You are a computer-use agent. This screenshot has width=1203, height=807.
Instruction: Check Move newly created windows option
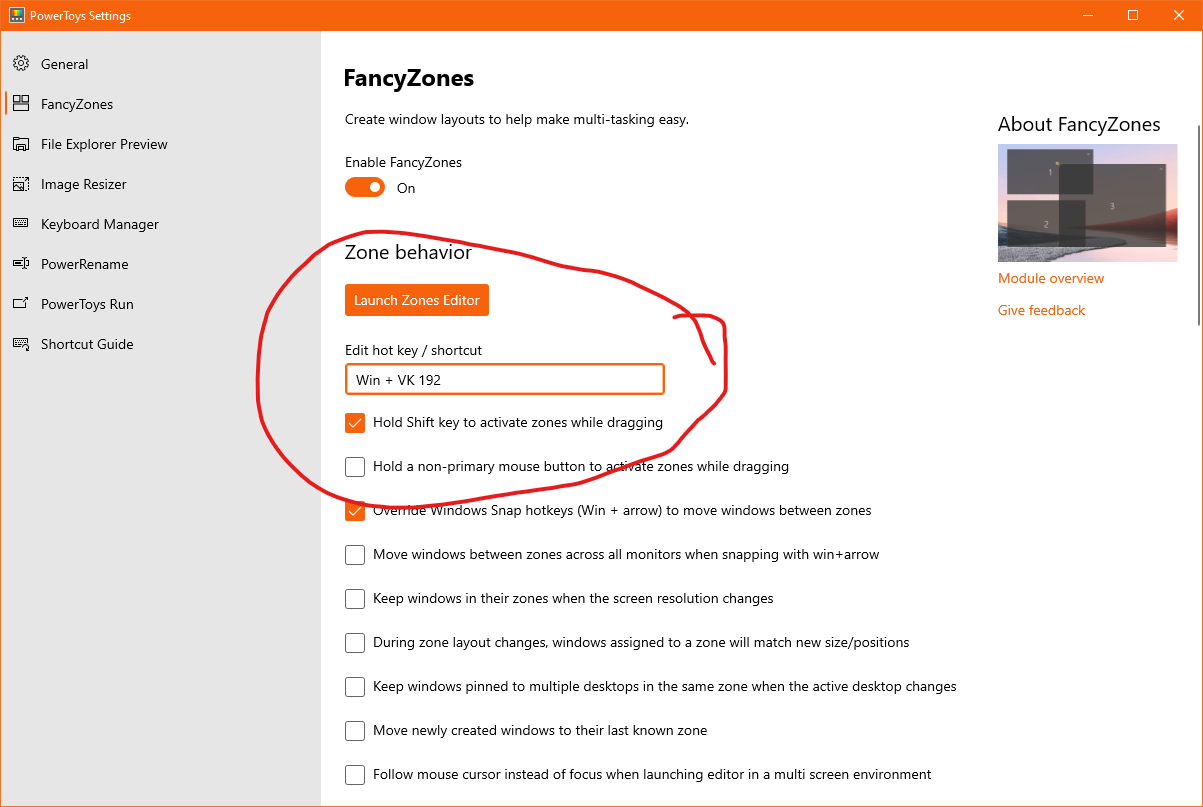(x=355, y=730)
